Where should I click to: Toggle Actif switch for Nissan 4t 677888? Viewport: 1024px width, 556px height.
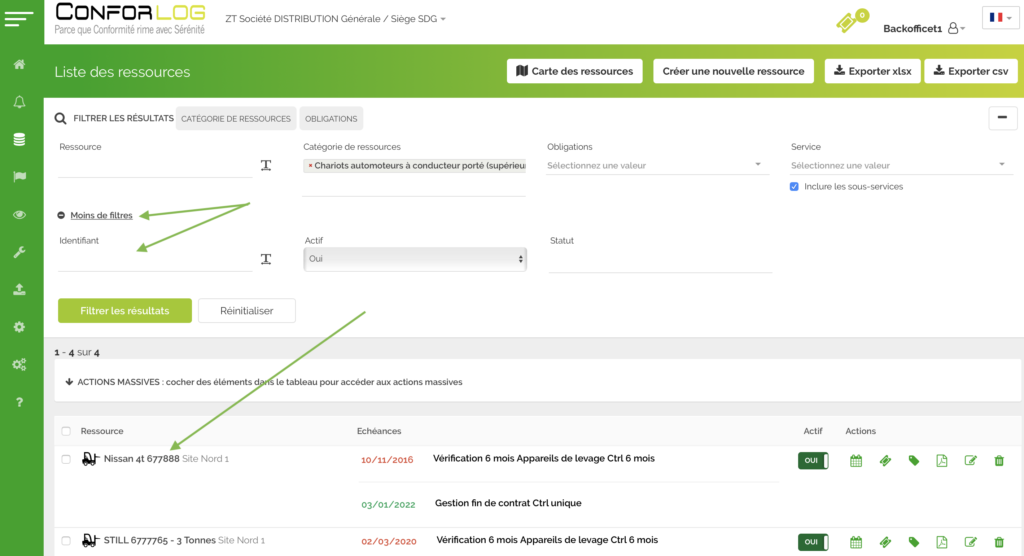coord(812,460)
